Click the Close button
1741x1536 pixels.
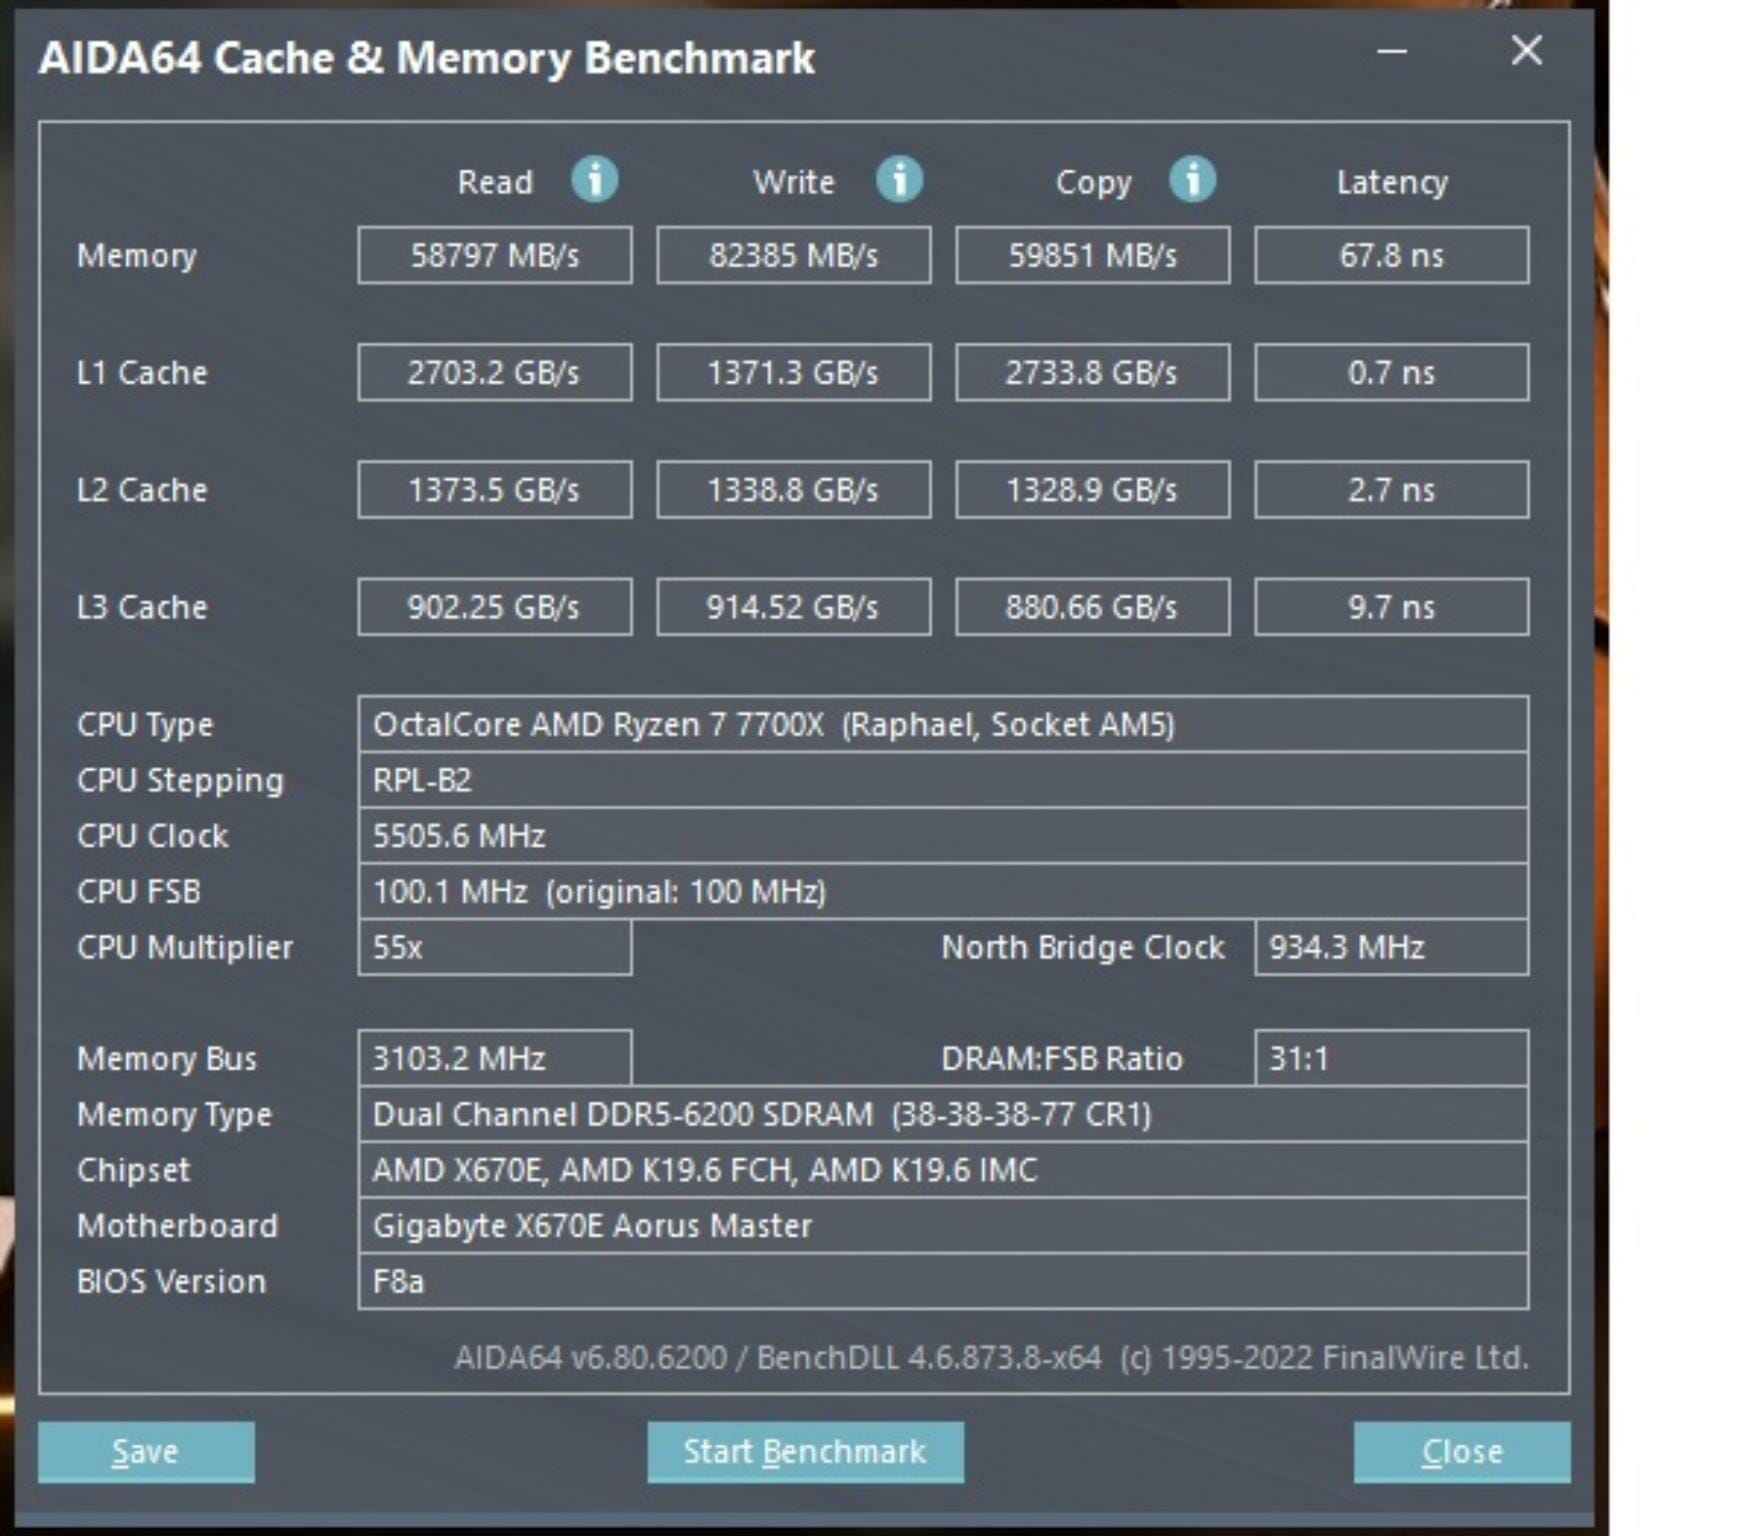[x=1462, y=1451]
